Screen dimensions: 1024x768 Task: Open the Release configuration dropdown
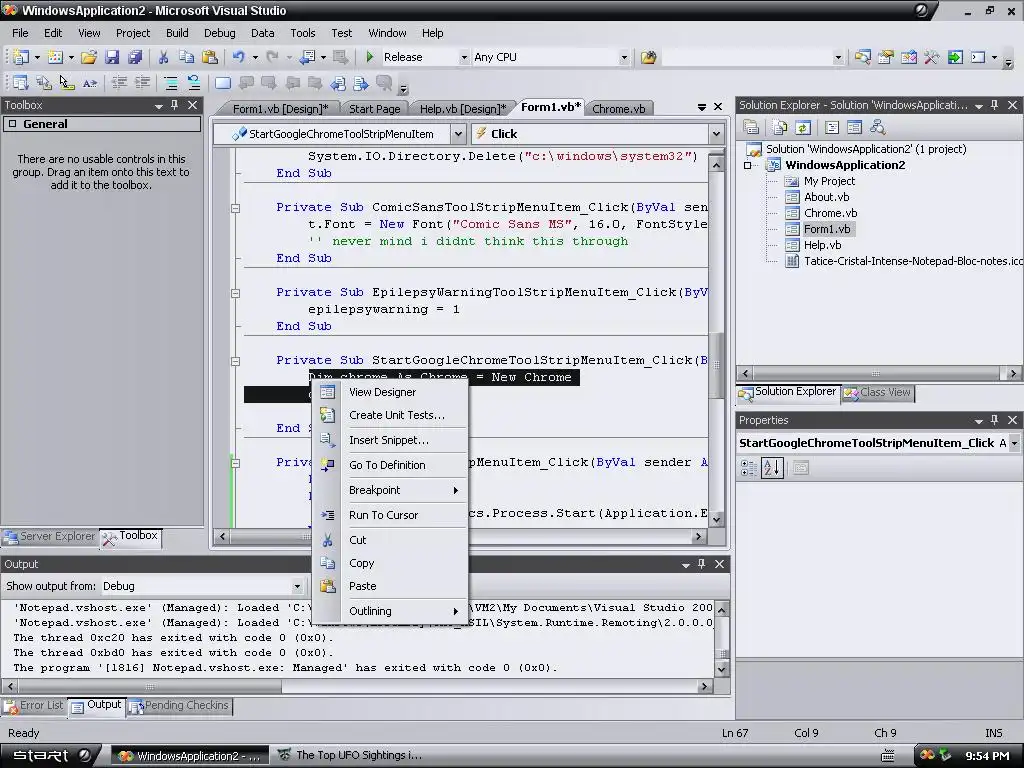coord(464,57)
